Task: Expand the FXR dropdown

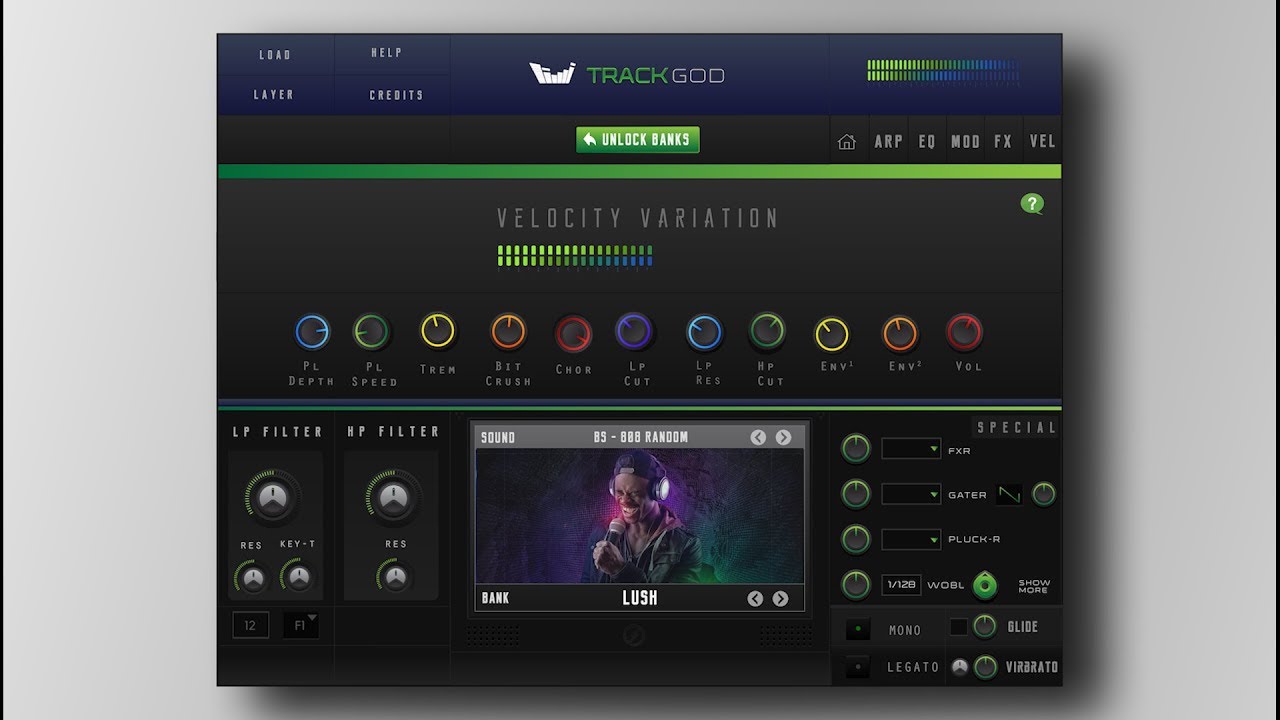Action: 911,449
